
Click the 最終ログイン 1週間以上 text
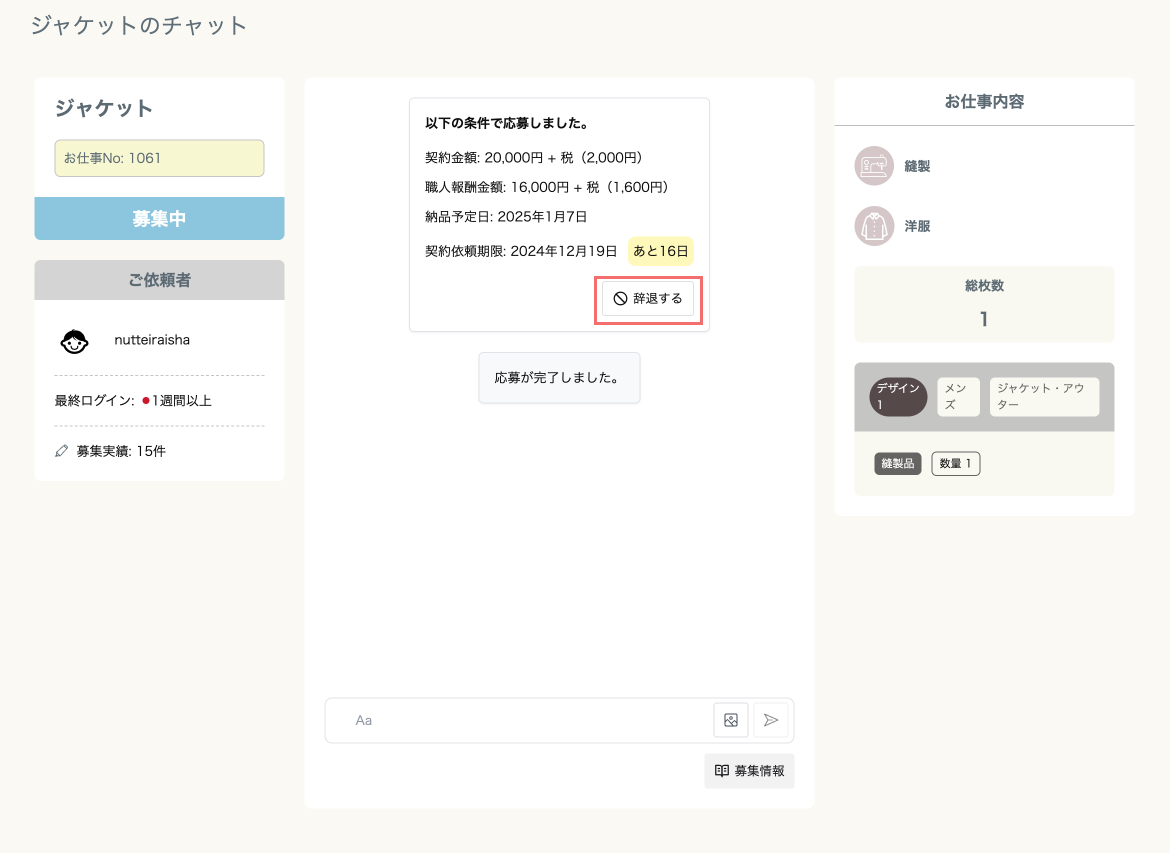tap(133, 401)
